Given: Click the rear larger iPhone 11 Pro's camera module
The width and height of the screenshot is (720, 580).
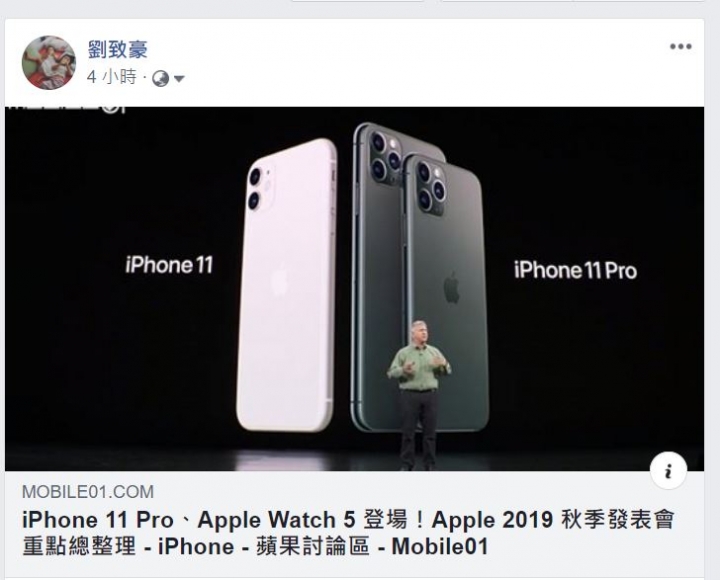Looking at the screenshot, I should tap(385, 157).
